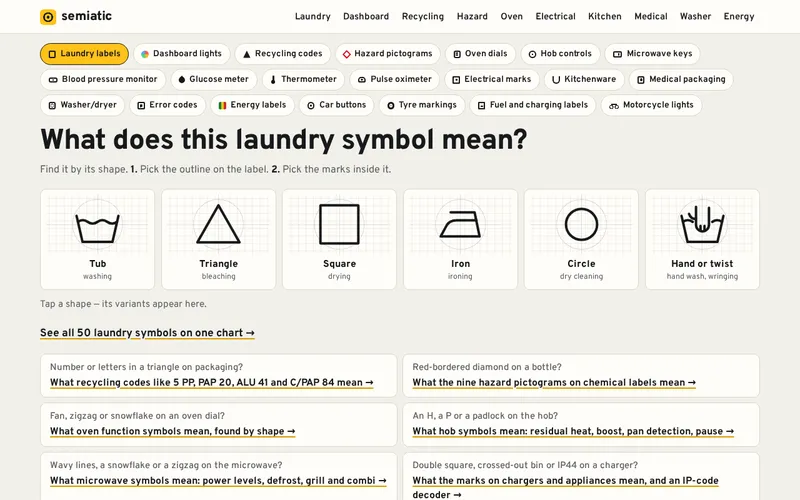Open Dashboard in the top navigation
This screenshot has height=500, width=800.
[366, 16]
